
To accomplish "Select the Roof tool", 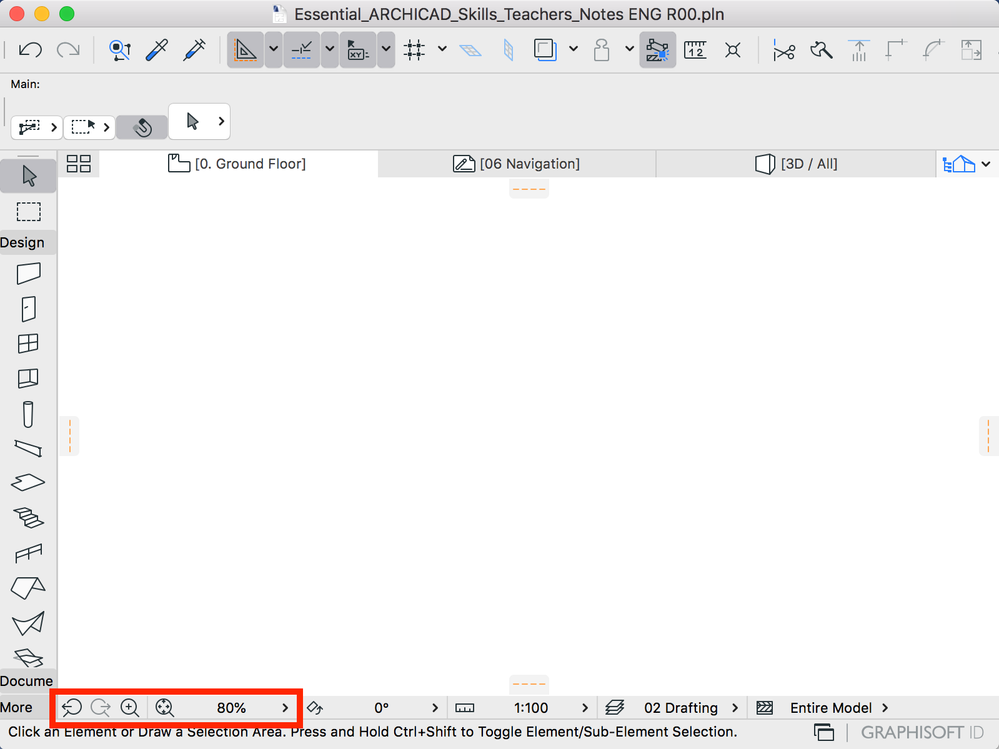I will pyautogui.click(x=28, y=588).
